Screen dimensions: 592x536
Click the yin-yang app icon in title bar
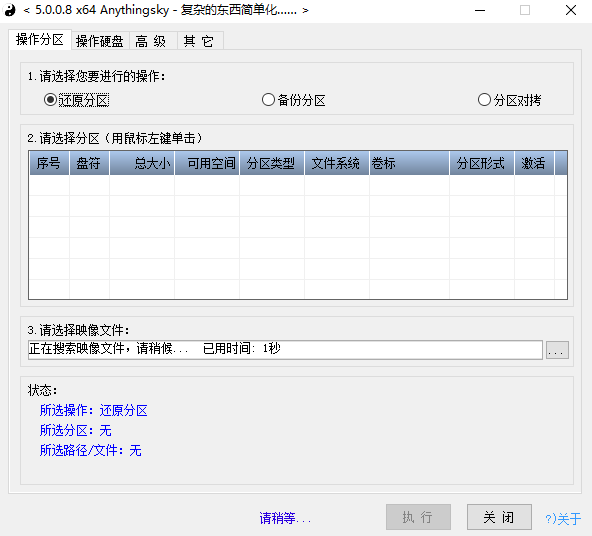pyautogui.click(x=9, y=10)
